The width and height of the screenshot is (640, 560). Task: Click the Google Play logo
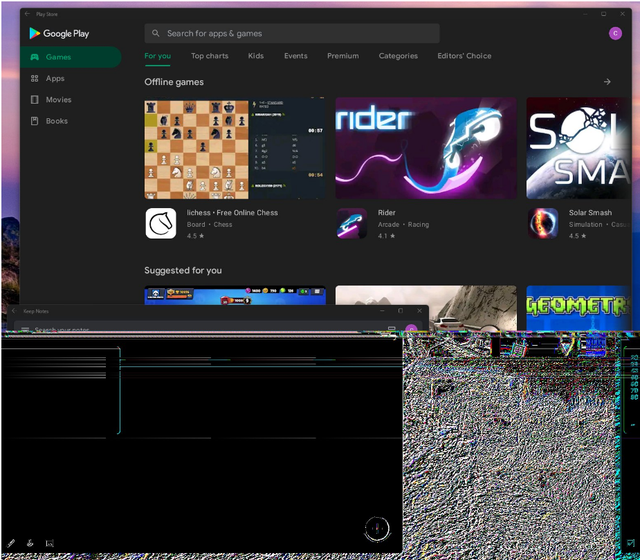tap(59, 33)
